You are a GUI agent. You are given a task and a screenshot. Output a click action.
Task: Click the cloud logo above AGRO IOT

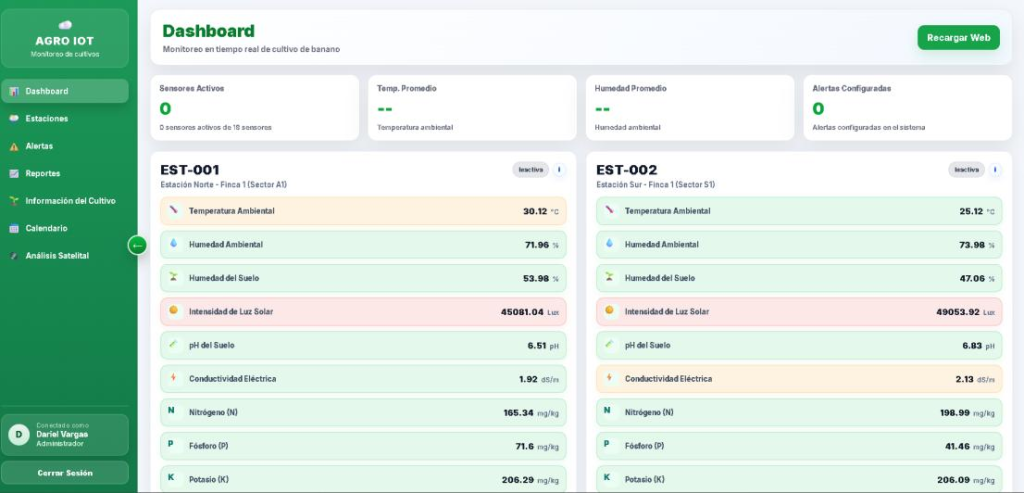click(65, 25)
